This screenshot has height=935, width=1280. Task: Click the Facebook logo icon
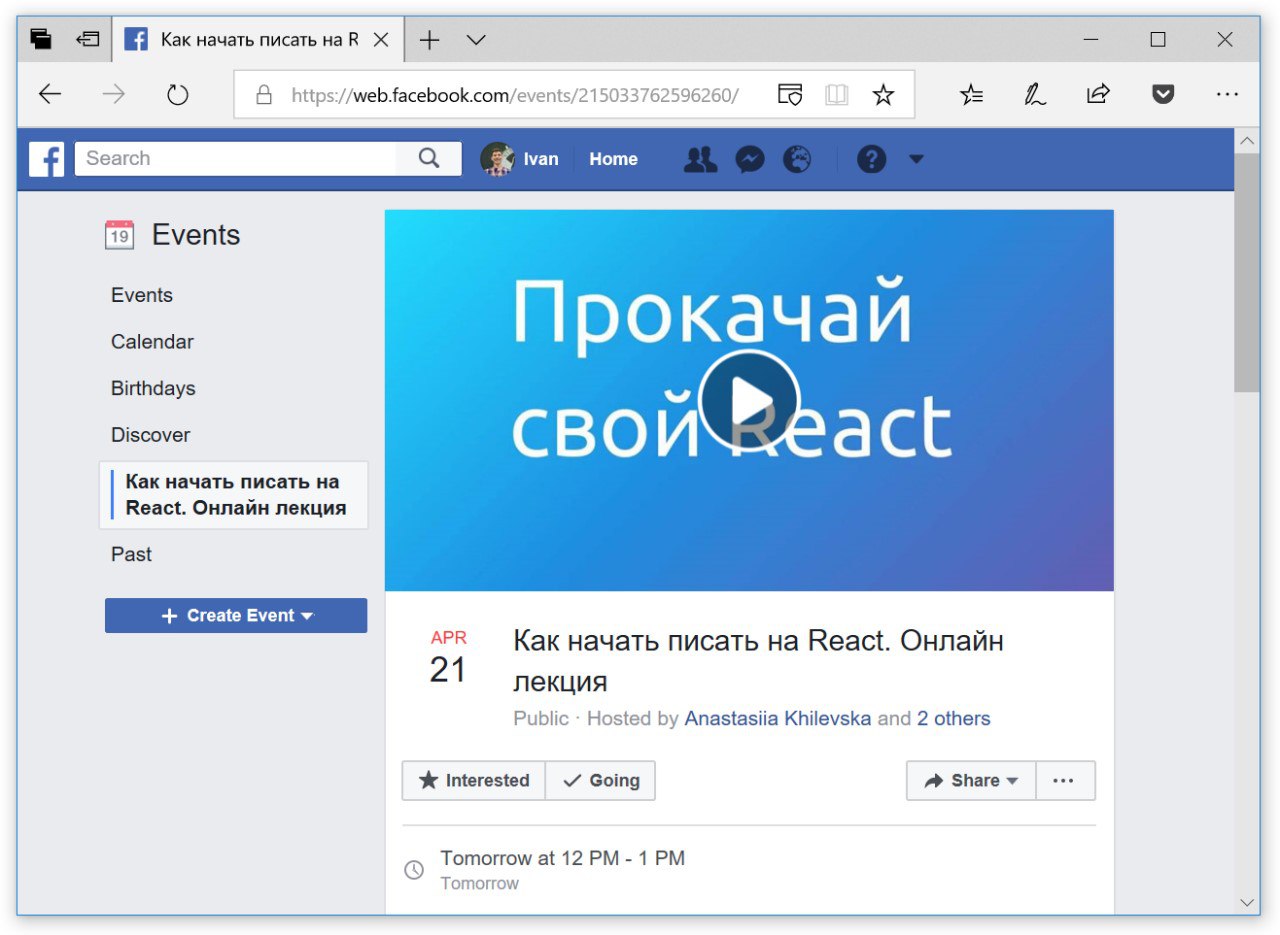[46, 159]
